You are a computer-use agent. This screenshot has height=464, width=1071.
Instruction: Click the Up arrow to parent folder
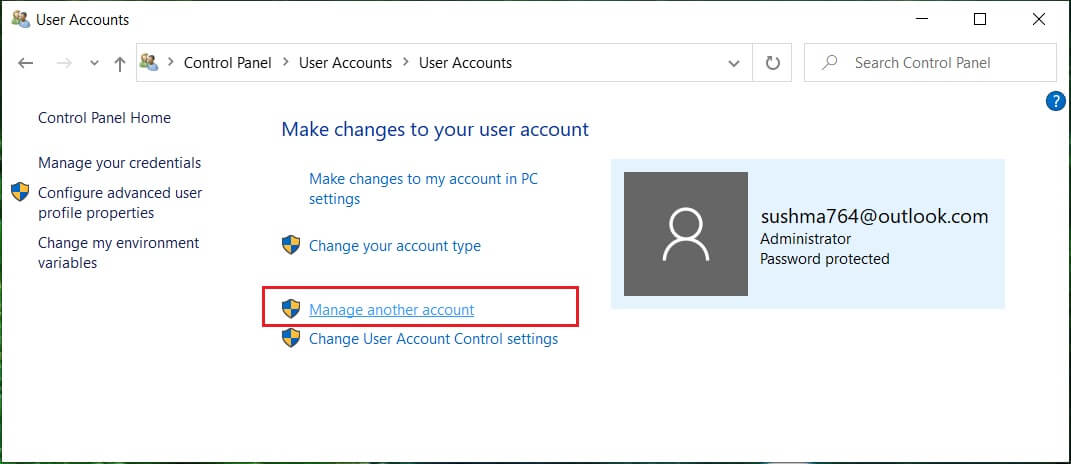[x=120, y=63]
